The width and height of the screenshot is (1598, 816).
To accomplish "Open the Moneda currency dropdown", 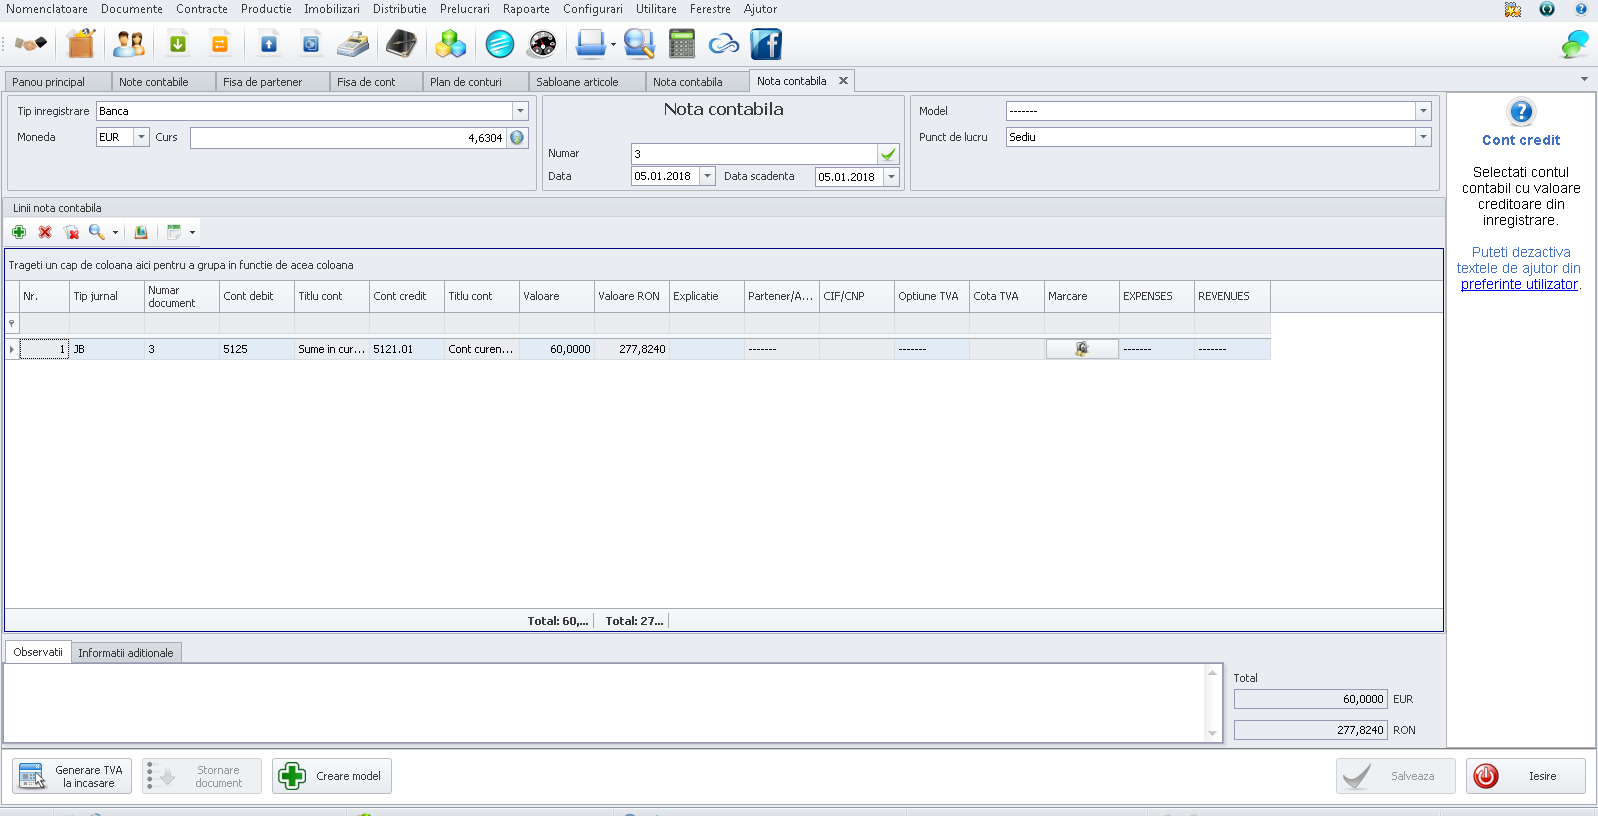I will coord(141,137).
